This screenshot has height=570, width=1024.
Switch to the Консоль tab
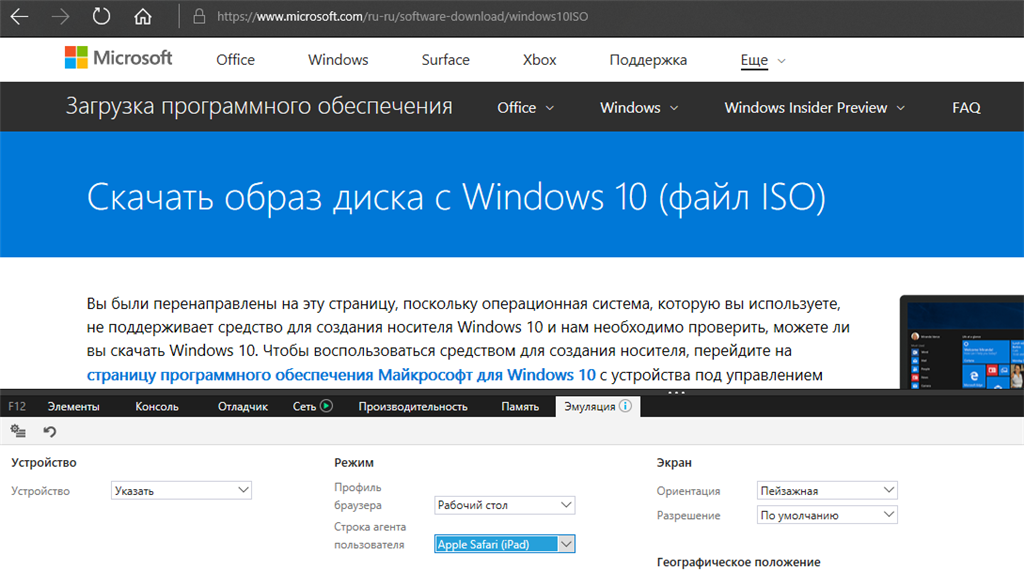tap(157, 406)
